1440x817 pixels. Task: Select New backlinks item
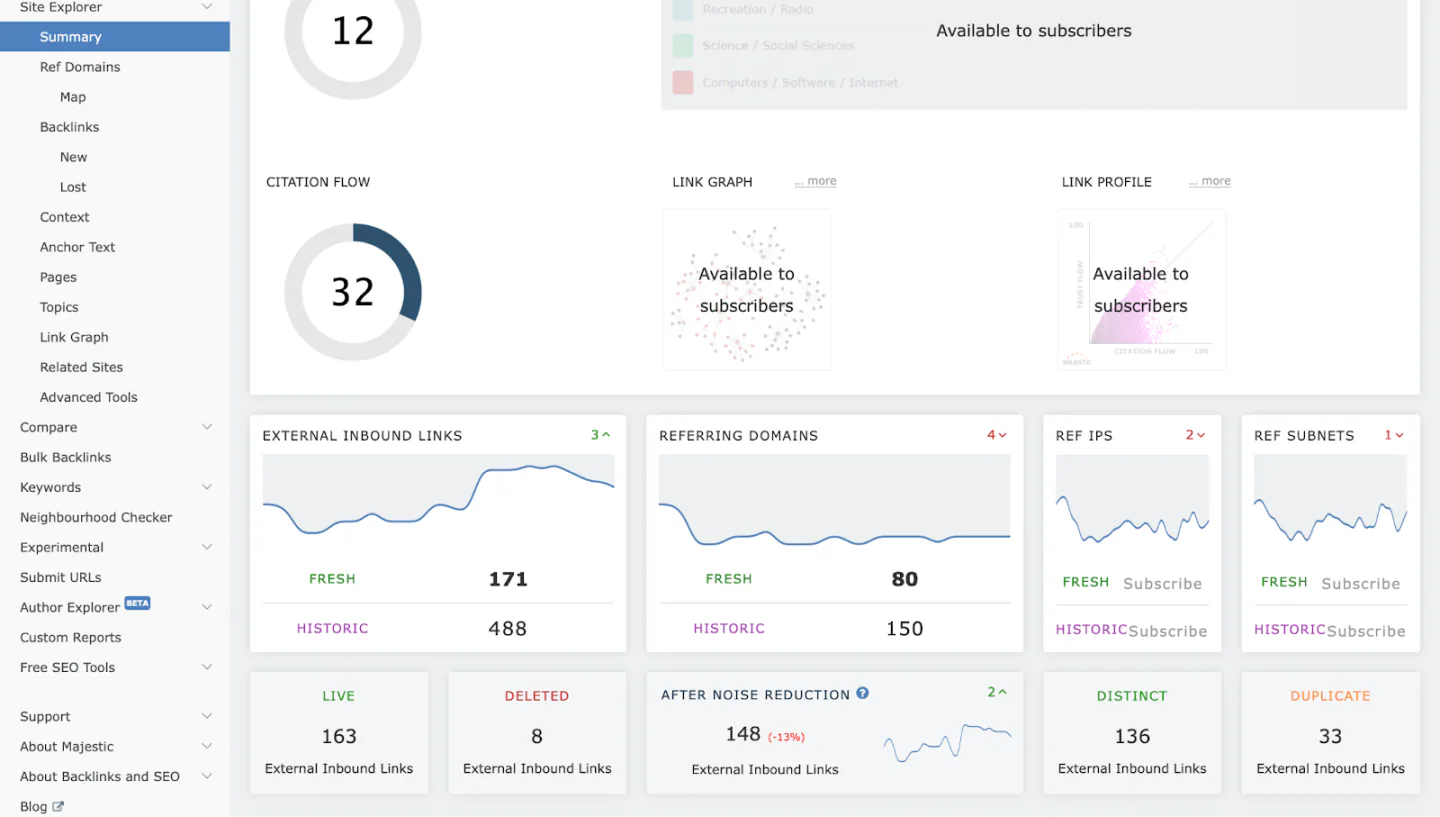[73, 157]
